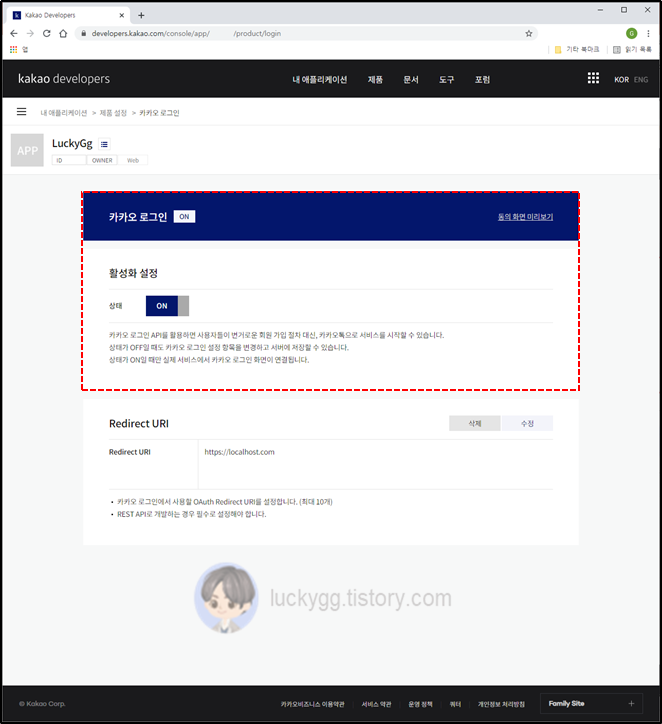Click the LuckyGg app name

(x=72, y=144)
